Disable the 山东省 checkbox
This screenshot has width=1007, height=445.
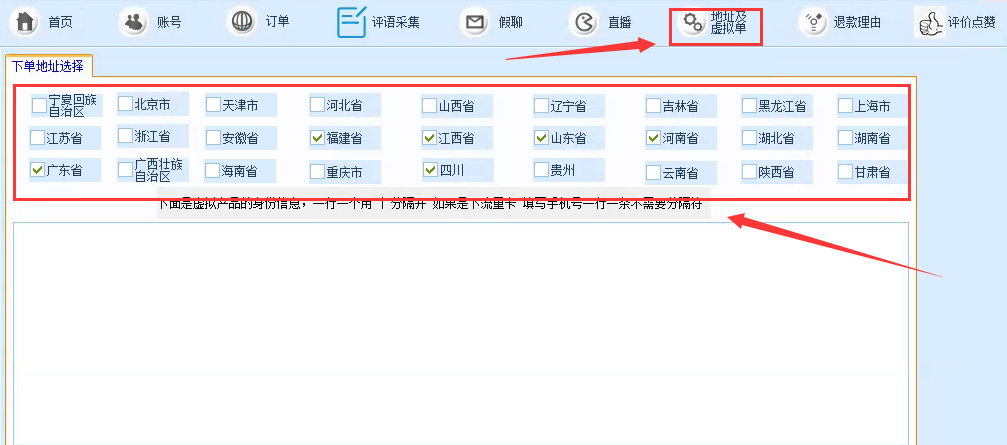(541, 137)
